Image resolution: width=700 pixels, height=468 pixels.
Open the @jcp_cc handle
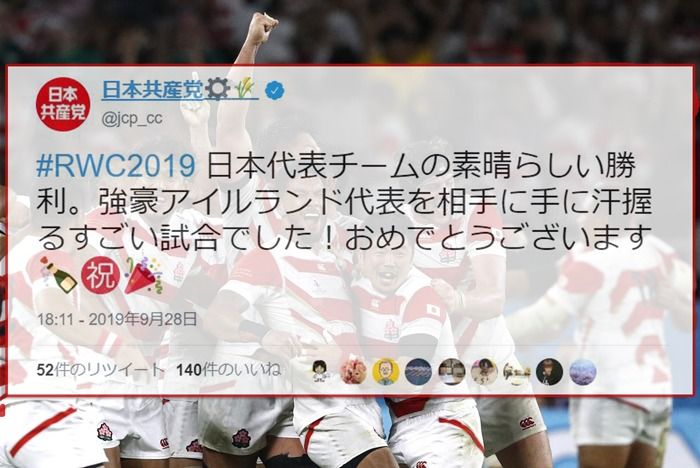point(132,119)
